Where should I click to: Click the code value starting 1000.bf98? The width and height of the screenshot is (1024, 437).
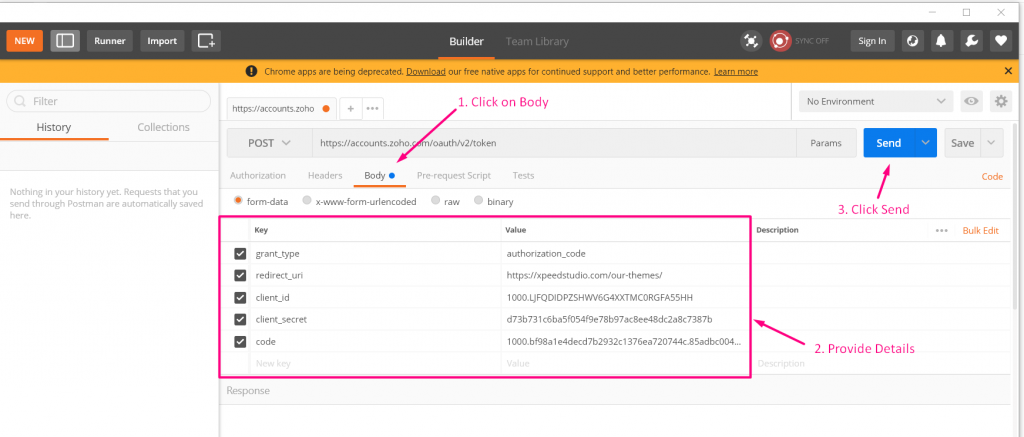click(624, 342)
